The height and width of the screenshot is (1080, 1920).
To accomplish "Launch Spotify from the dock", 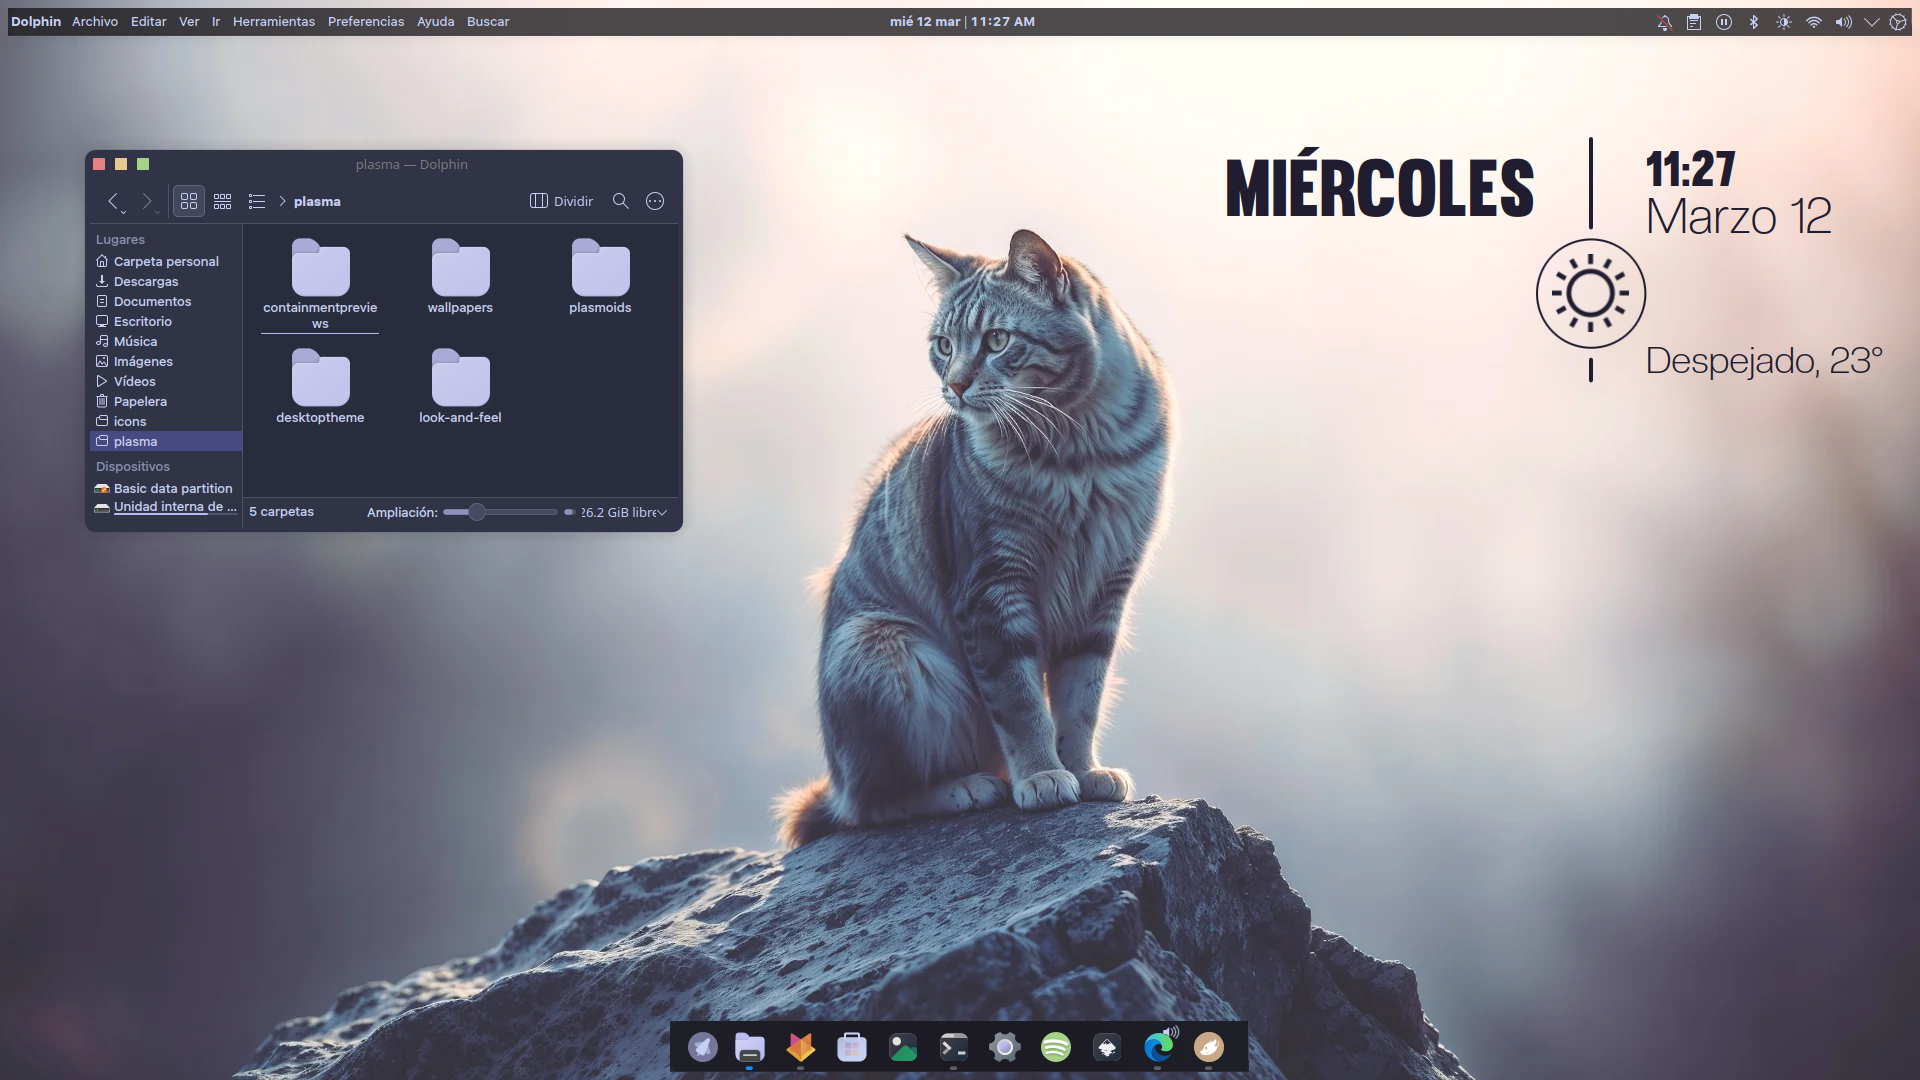I will click(x=1056, y=1047).
